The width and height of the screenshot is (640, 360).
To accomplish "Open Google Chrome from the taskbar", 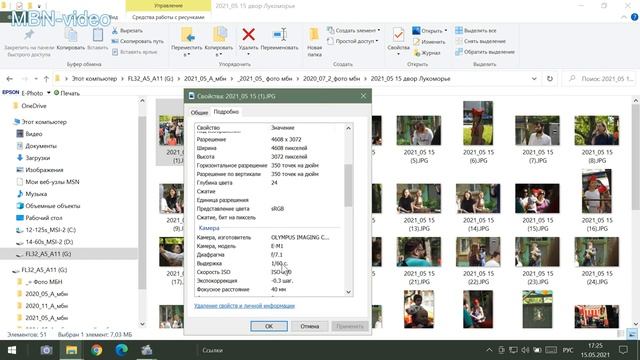I will pos(97,350).
